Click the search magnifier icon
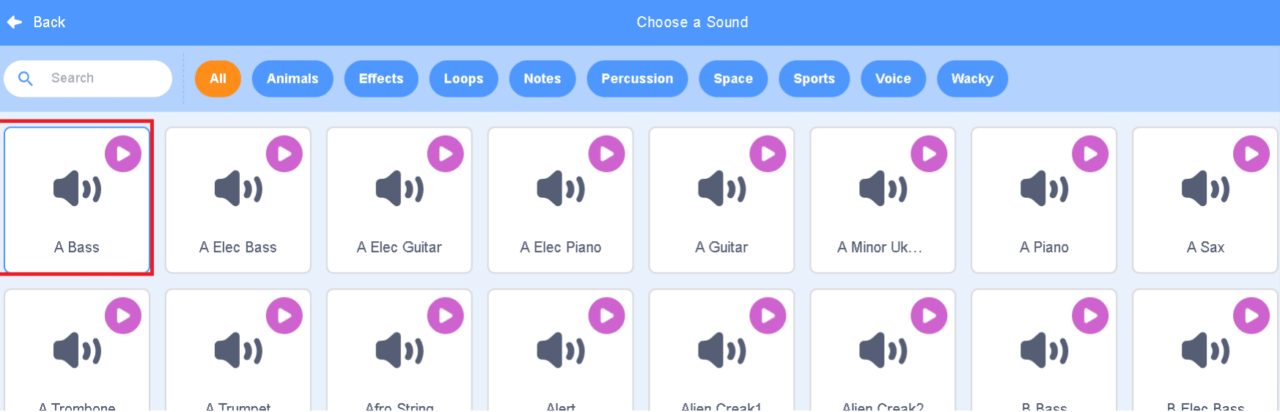Screen dimensions: 1280x412 pyautogui.click(x=26, y=78)
